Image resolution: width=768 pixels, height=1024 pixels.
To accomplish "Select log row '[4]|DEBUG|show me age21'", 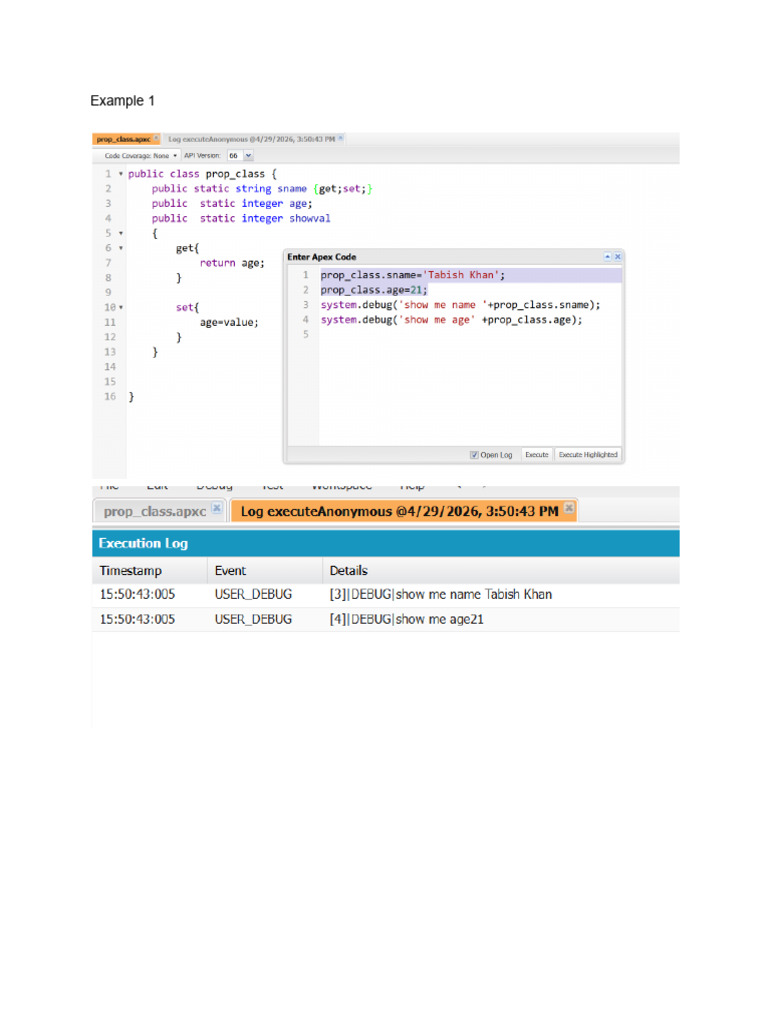I will 385,619.
